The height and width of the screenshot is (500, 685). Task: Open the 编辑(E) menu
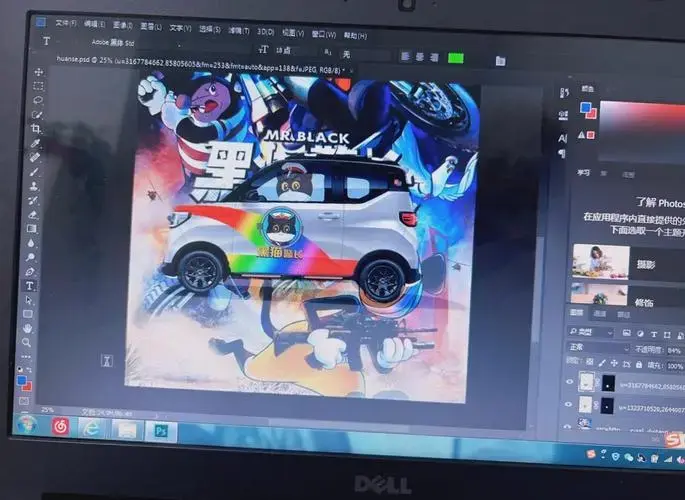pos(94,24)
